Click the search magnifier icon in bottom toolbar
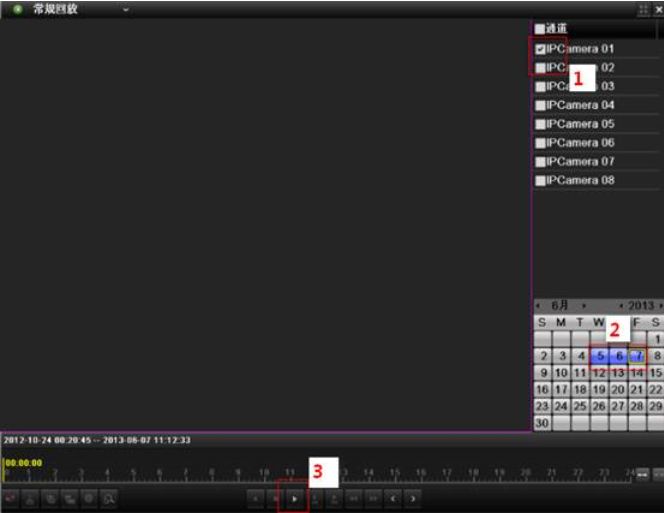Viewport: 664px width, 513px height. 108,497
